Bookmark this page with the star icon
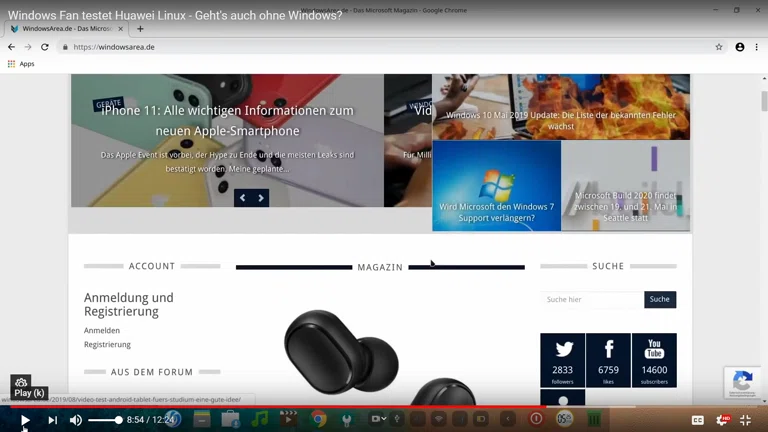Viewport: 768px width, 432px height. pos(719,47)
